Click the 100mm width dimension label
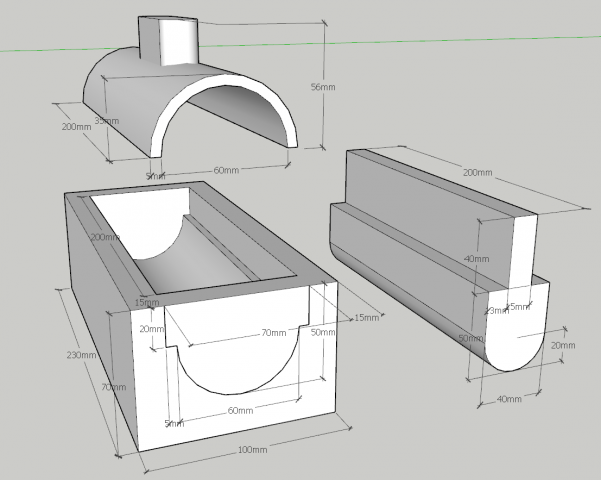The image size is (601, 480). 253,449
